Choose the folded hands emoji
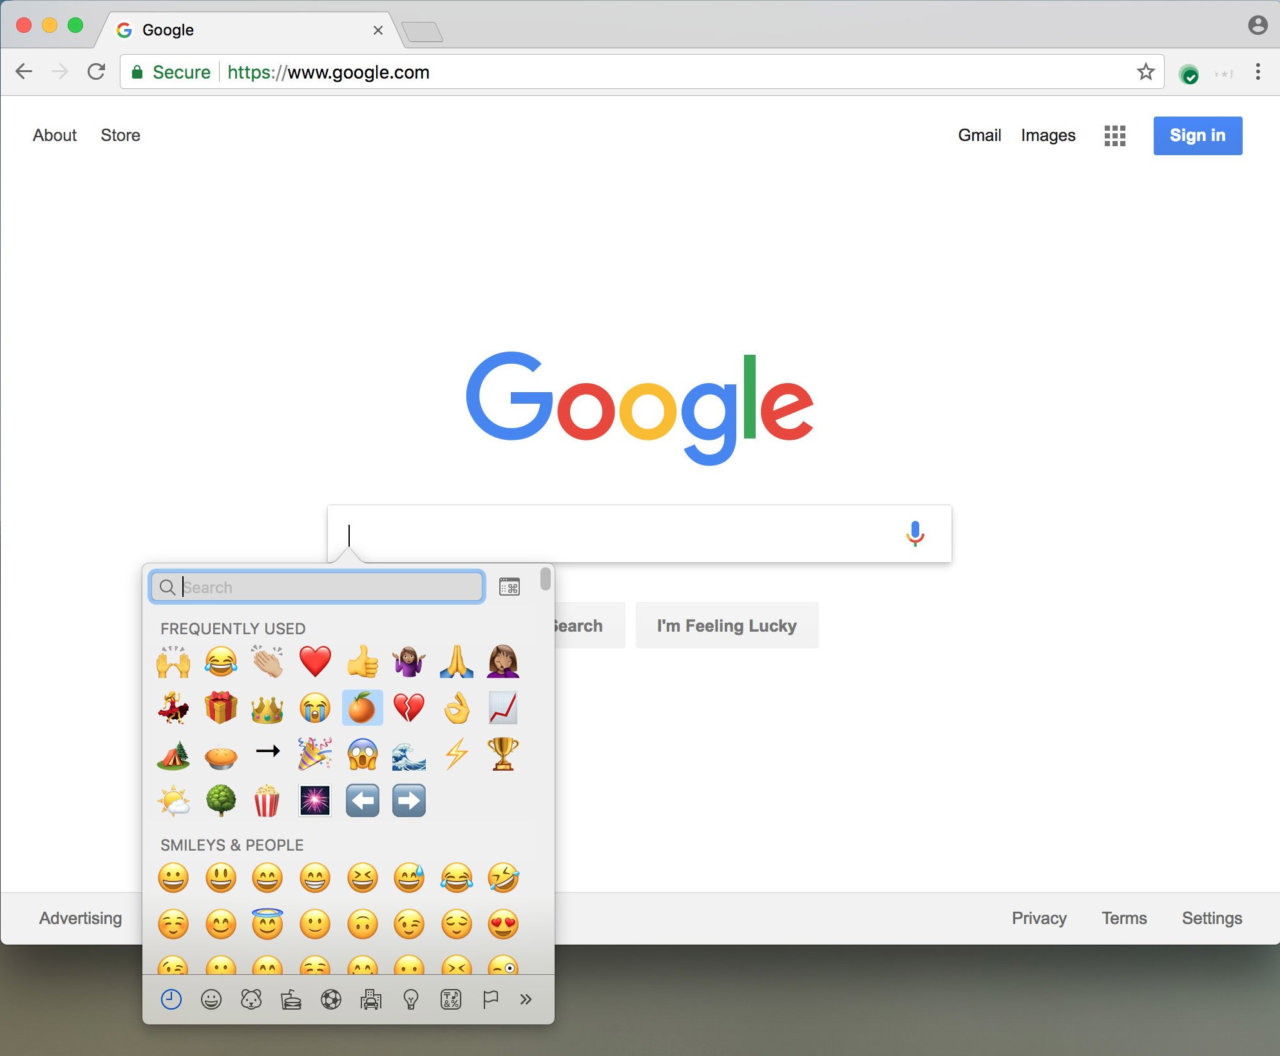 (x=456, y=662)
